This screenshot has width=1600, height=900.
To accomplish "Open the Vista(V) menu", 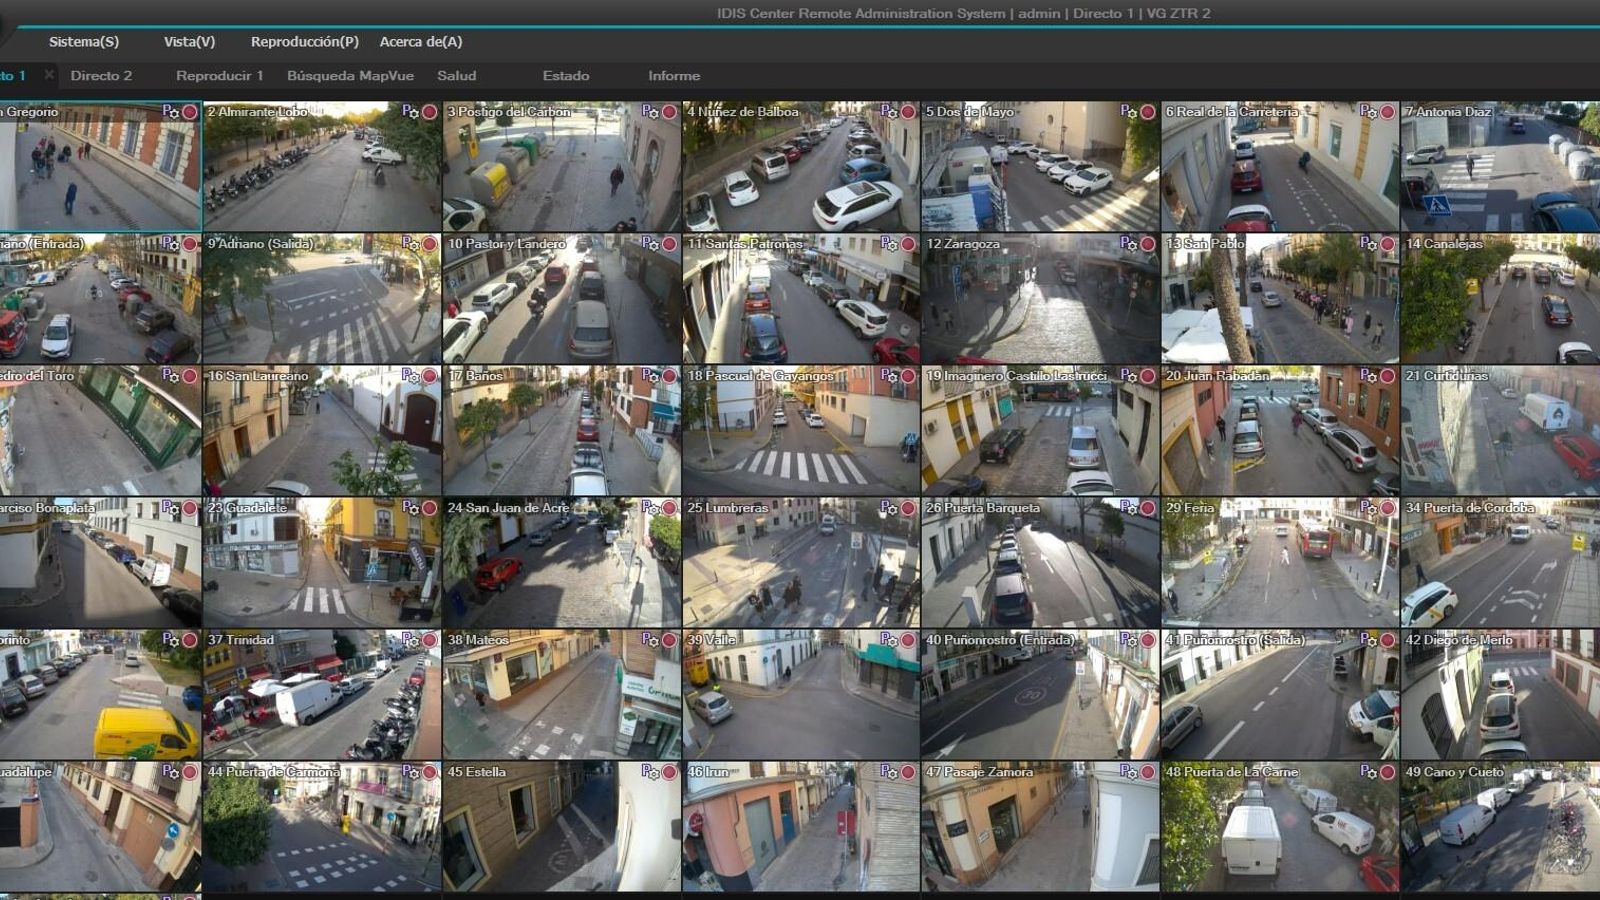I will tap(189, 42).
